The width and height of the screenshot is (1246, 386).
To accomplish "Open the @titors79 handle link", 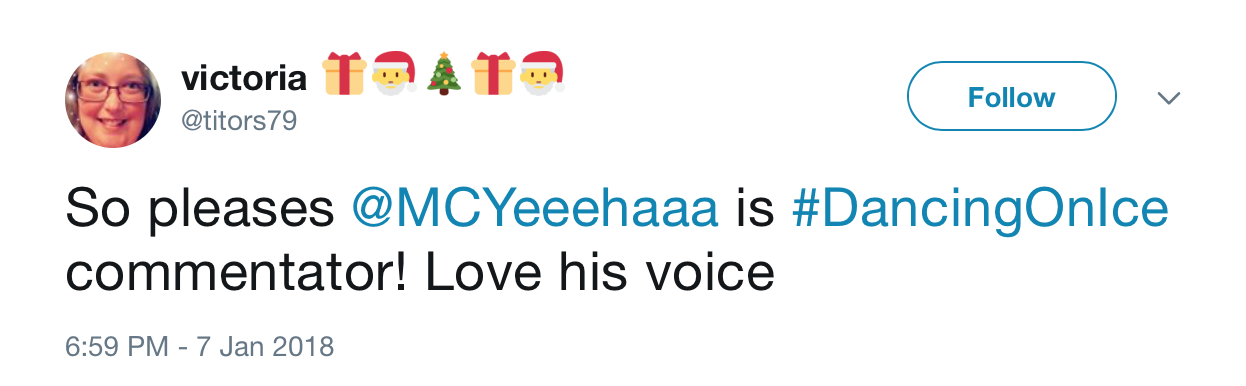I will coord(238,120).
